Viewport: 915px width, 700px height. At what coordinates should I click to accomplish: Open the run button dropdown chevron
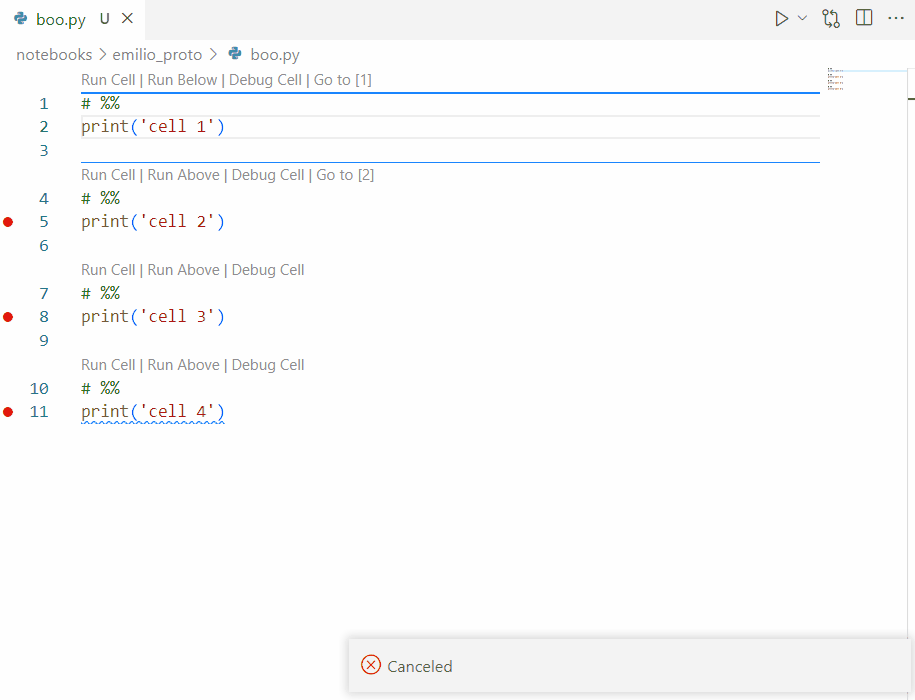point(802,18)
